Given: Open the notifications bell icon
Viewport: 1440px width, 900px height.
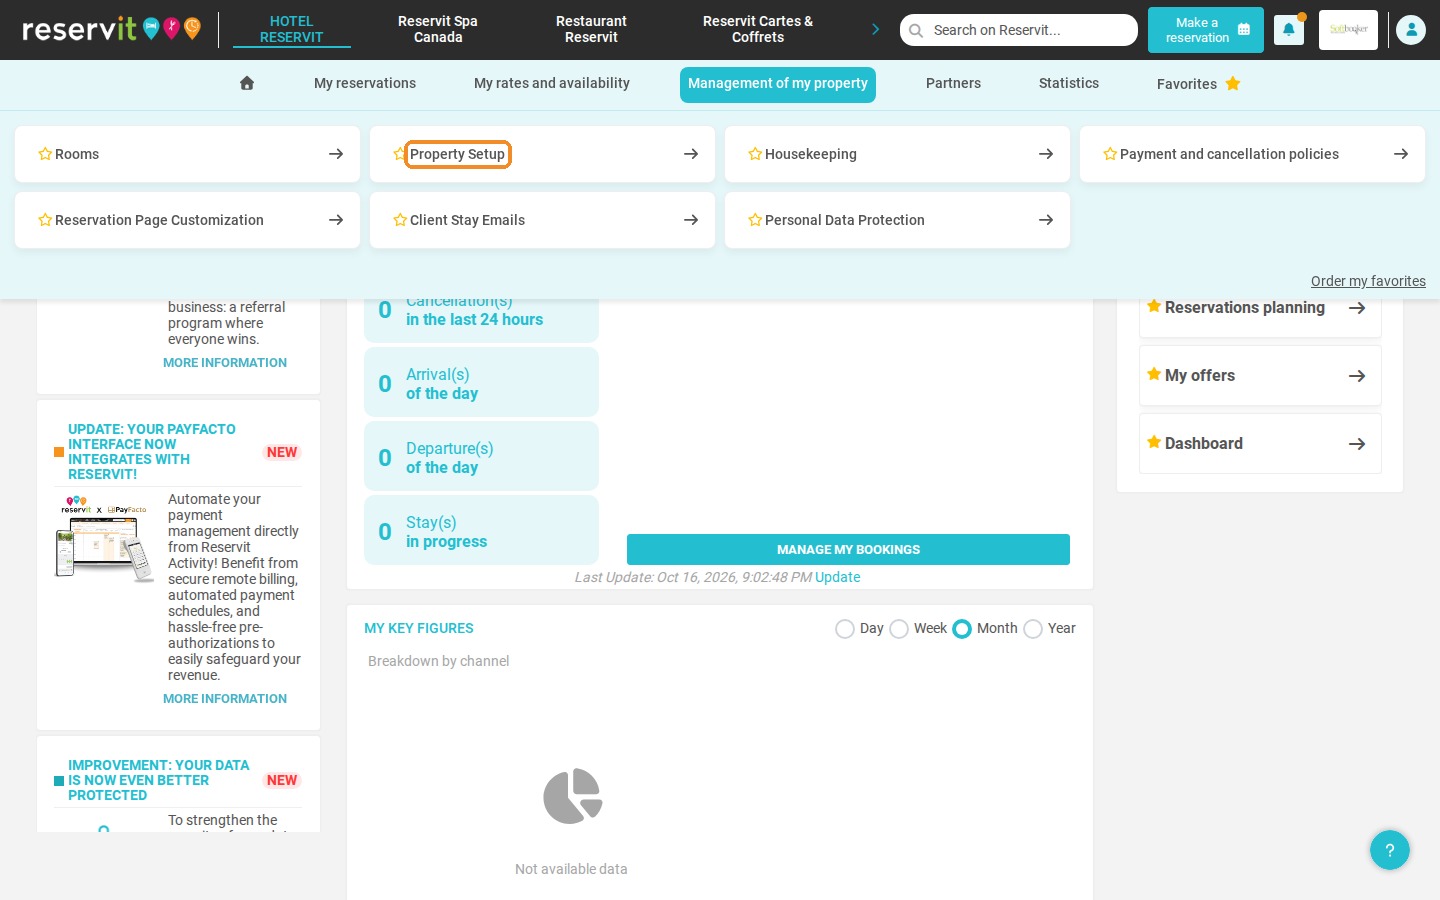Looking at the screenshot, I should coord(1288,30).
